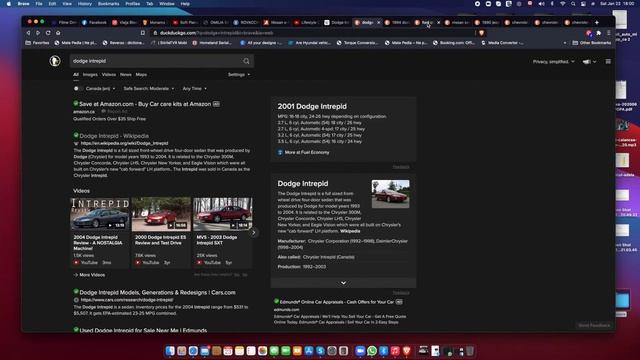Select the Videos search tab

pos(109,75)
